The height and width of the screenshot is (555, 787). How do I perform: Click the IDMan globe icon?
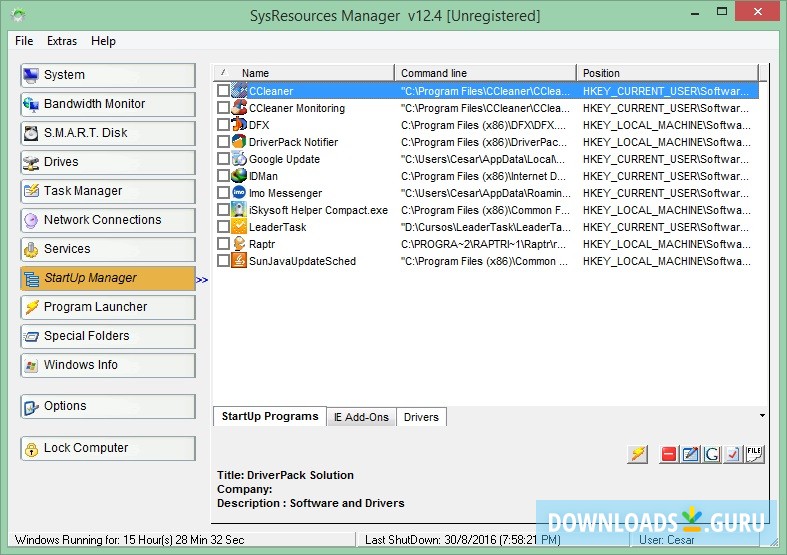239,176
